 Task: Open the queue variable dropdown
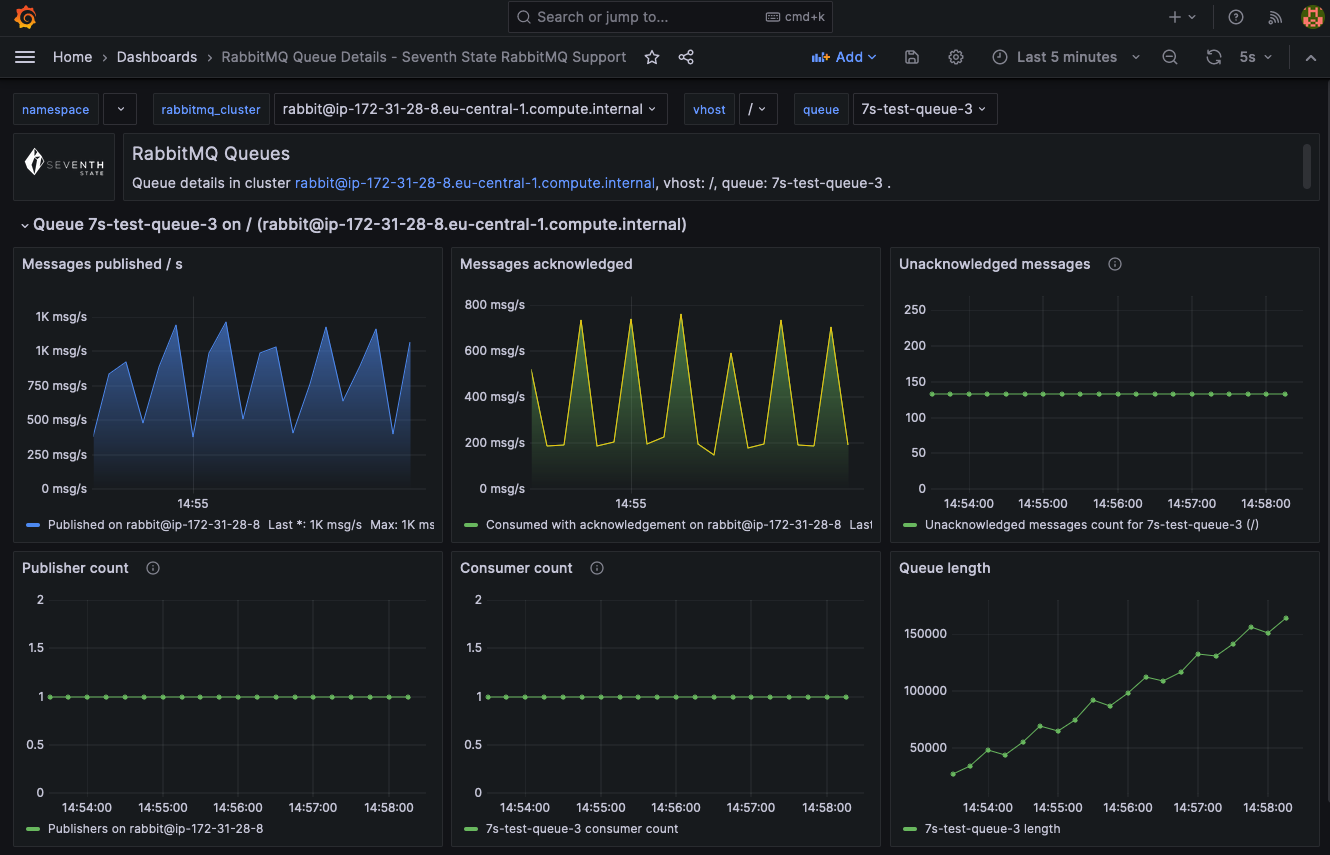point(924,109)
